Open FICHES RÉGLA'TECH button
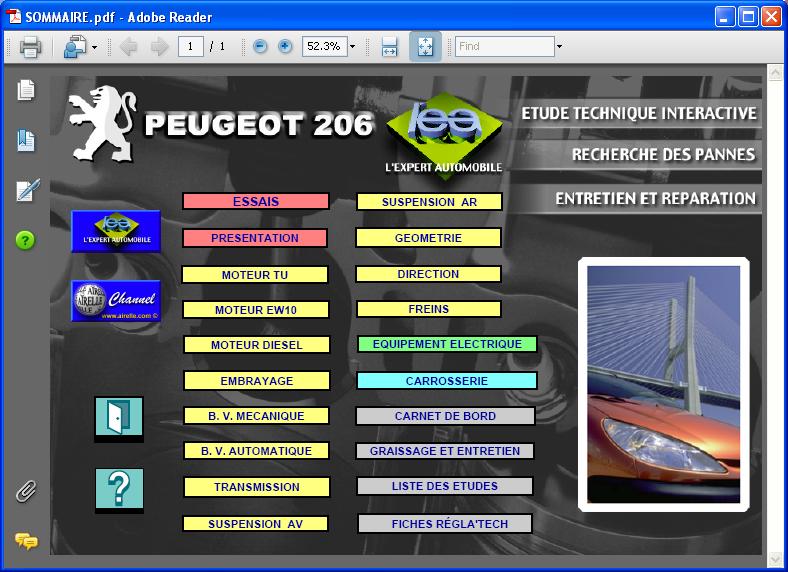 click(x=445, y=523)
